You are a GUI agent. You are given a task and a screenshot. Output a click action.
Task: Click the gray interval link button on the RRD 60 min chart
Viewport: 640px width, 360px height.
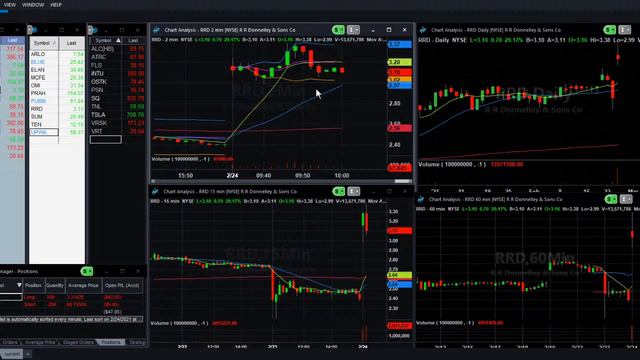[x=626, y=199]
